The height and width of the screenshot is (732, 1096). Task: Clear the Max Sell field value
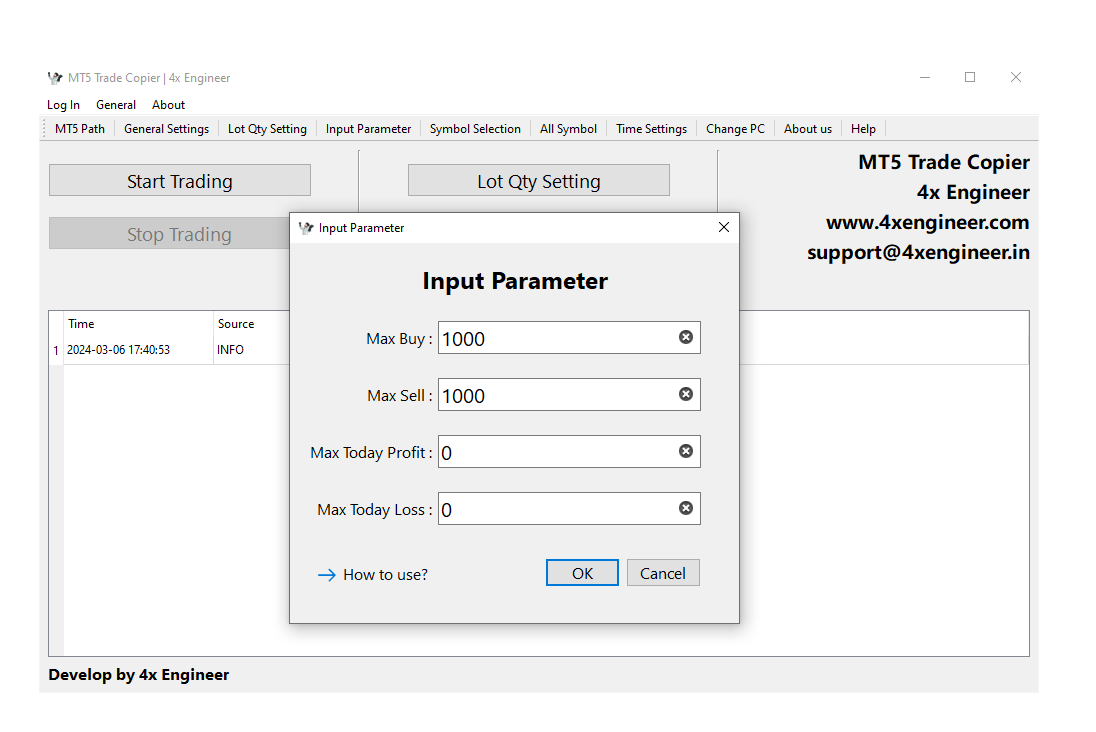tap(686, 394)
